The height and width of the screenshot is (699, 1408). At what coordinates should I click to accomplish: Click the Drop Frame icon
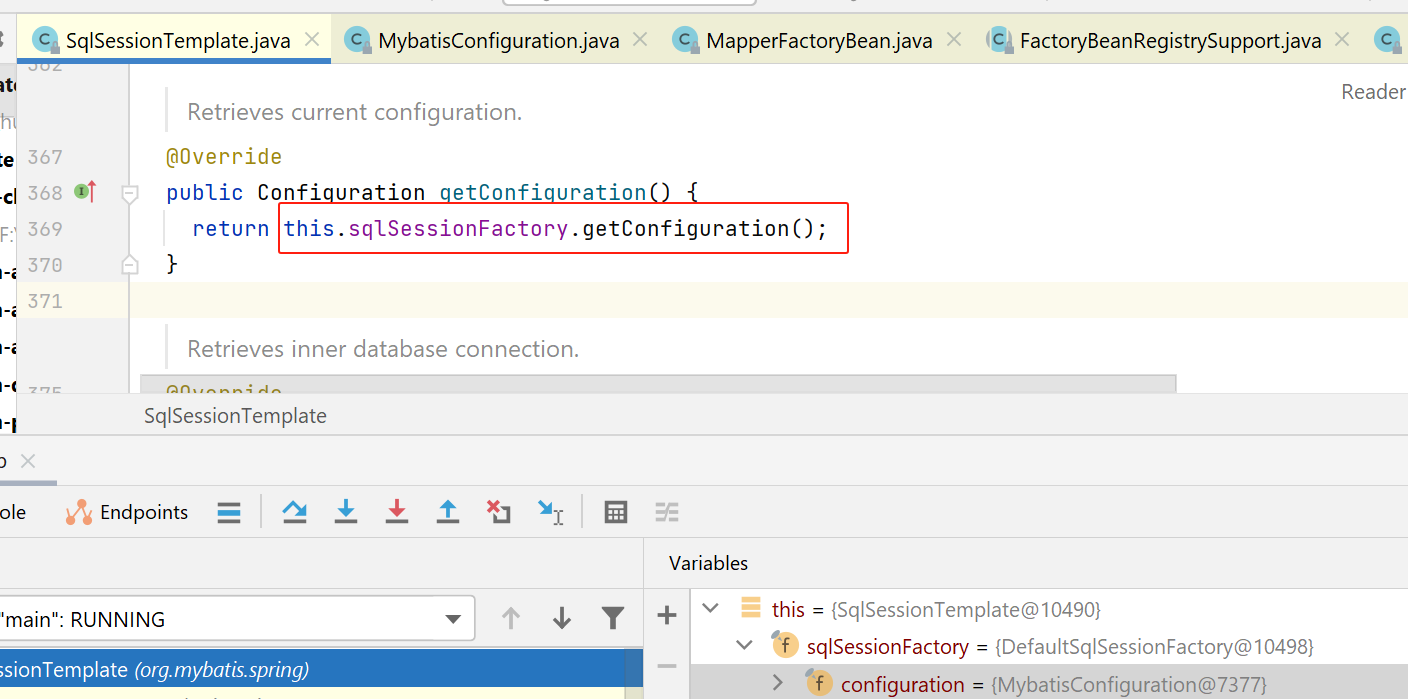pos(498,512)
